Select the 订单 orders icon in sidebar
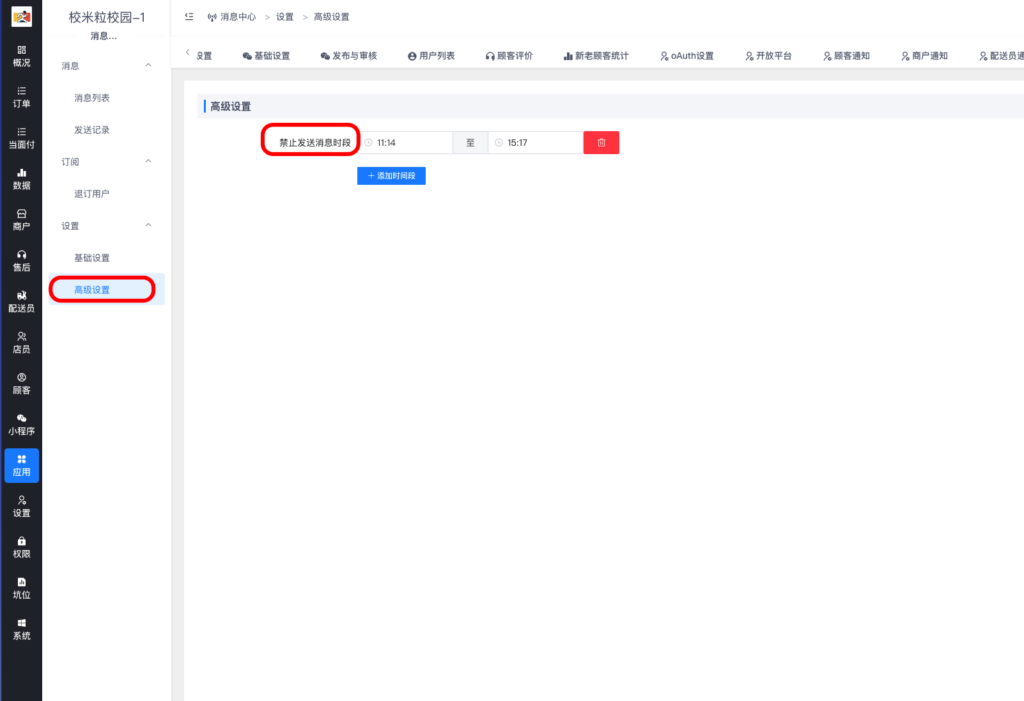The width and height of the screenshot is (1024, 701). coord(21,96)
